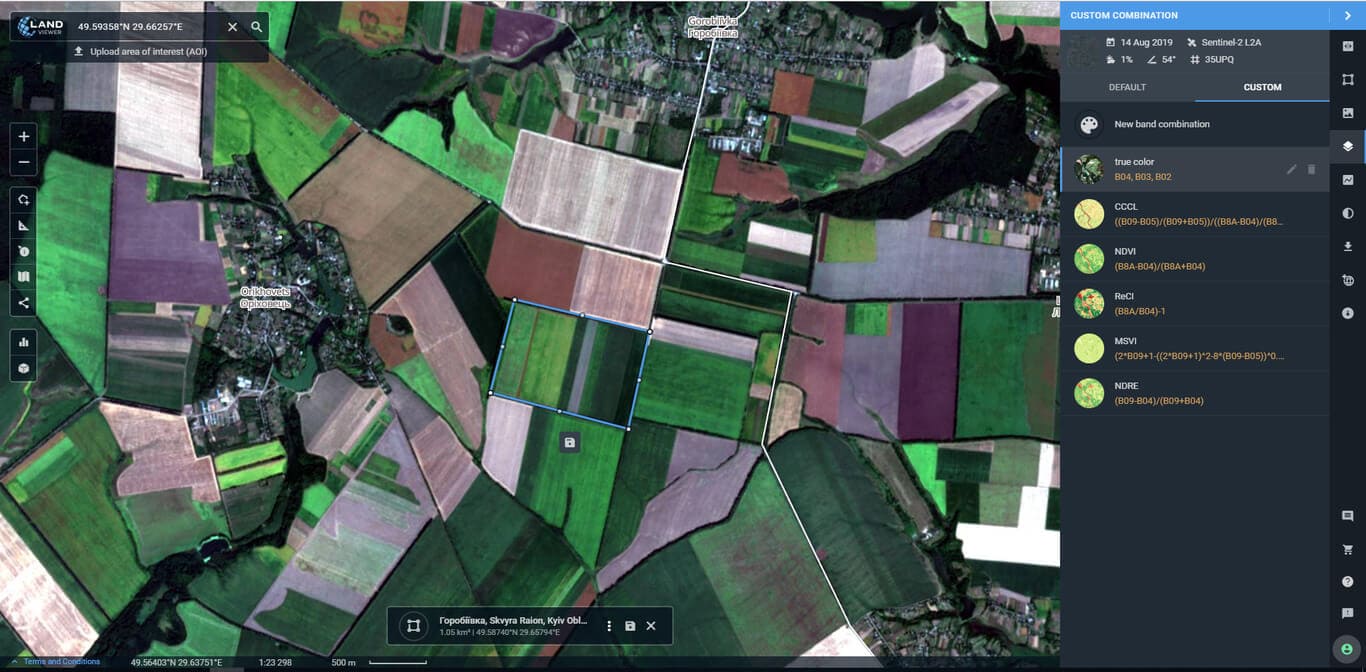This screenshot has height=672, width=1366.
Task: Activate the measure distance ruler tool
Action: pyautogui.click(x=24, y=225)
